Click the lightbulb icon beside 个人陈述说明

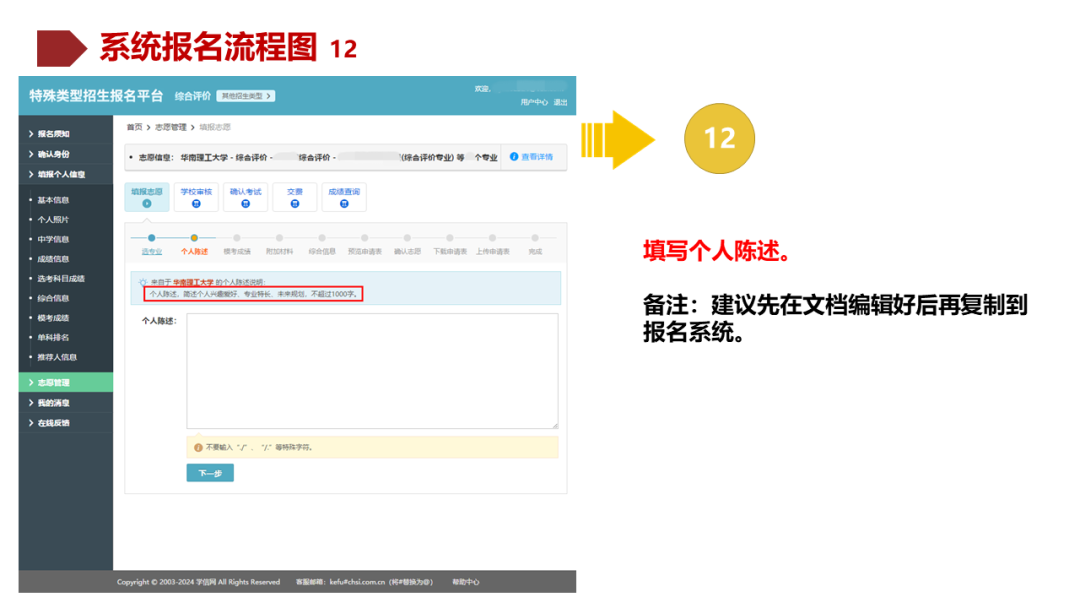coord(143,282)
